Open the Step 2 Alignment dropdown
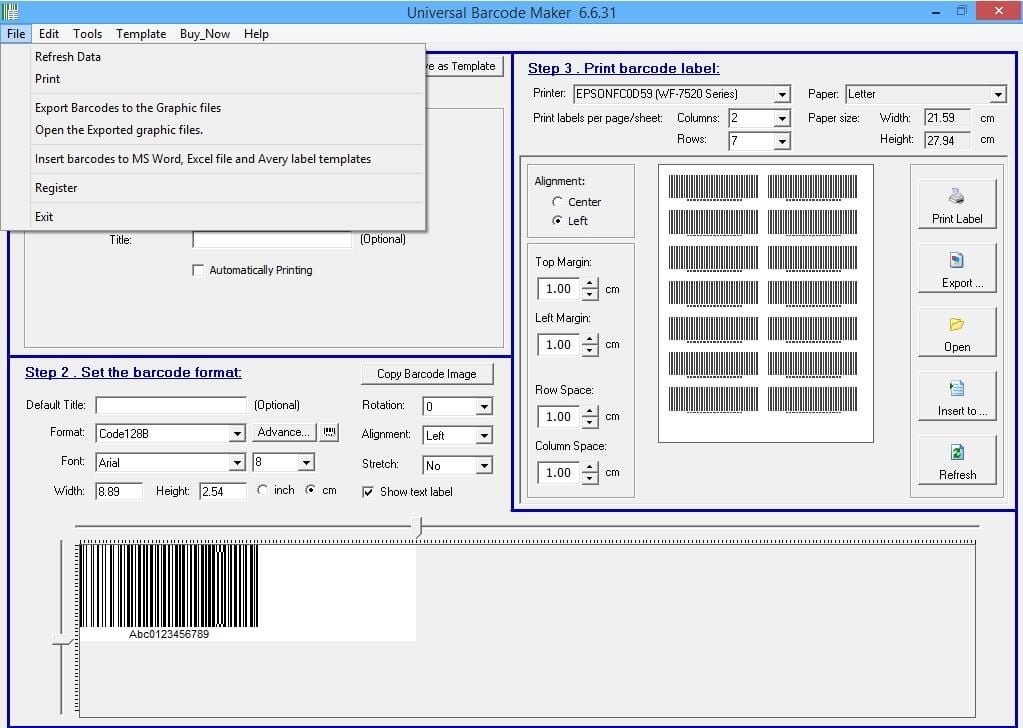 [483, 436]
